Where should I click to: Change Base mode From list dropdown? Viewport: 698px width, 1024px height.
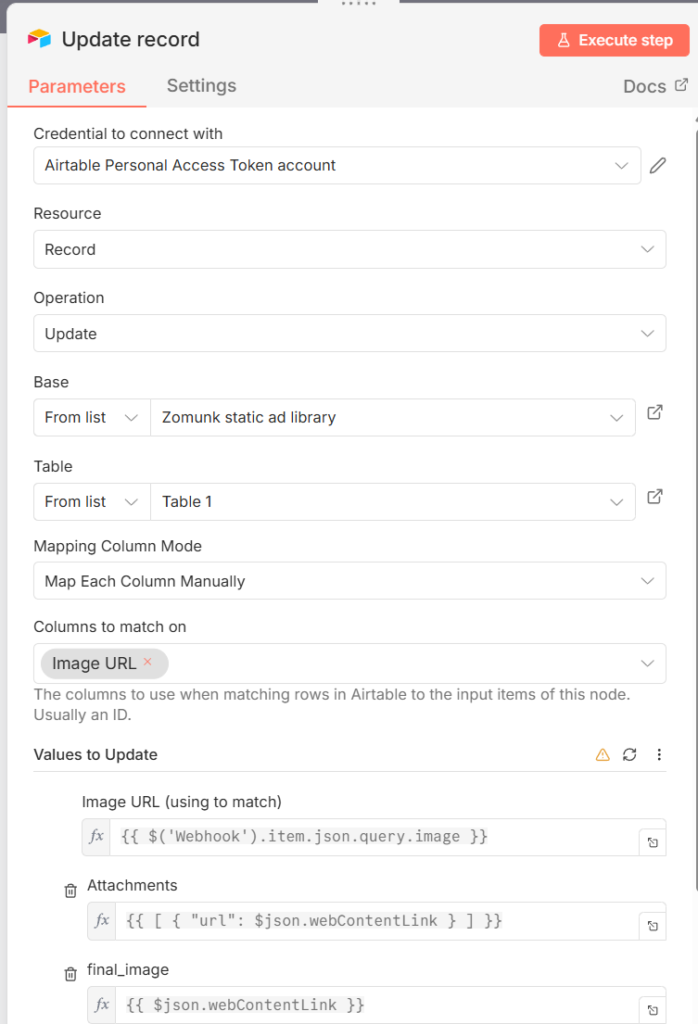[x=91, y=418]
